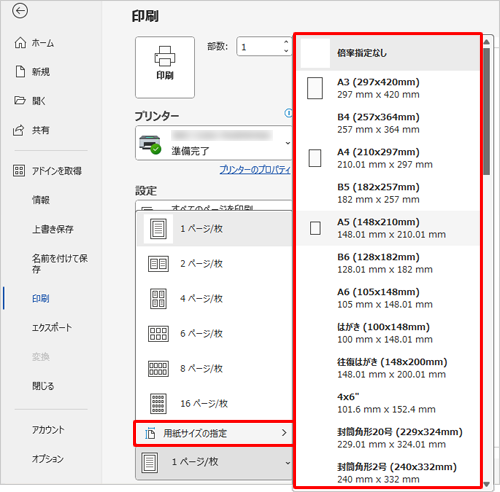Pick the 8 ページ/枚 layout icon

(158, 369)
